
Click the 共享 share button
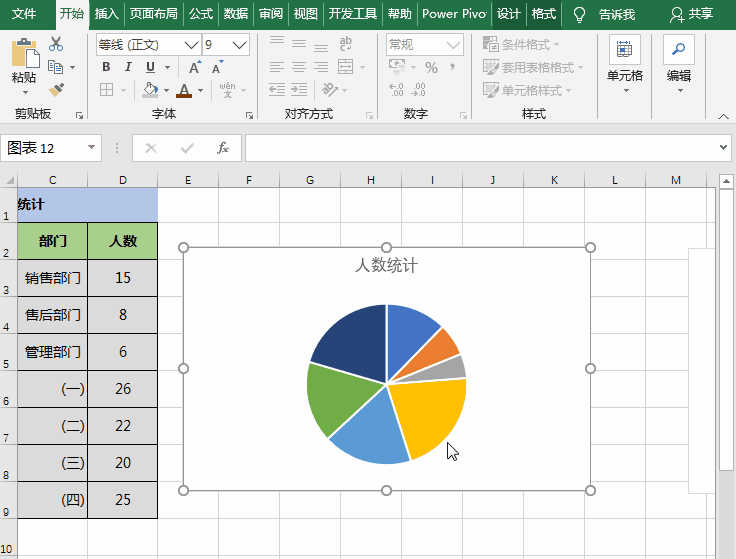point(692,14)
